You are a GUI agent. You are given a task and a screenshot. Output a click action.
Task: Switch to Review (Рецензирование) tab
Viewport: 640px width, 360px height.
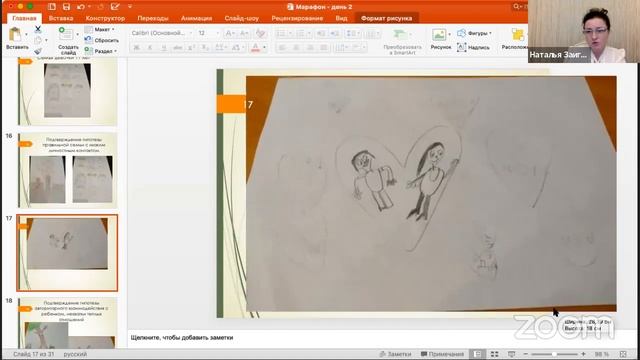click(297, 18)
